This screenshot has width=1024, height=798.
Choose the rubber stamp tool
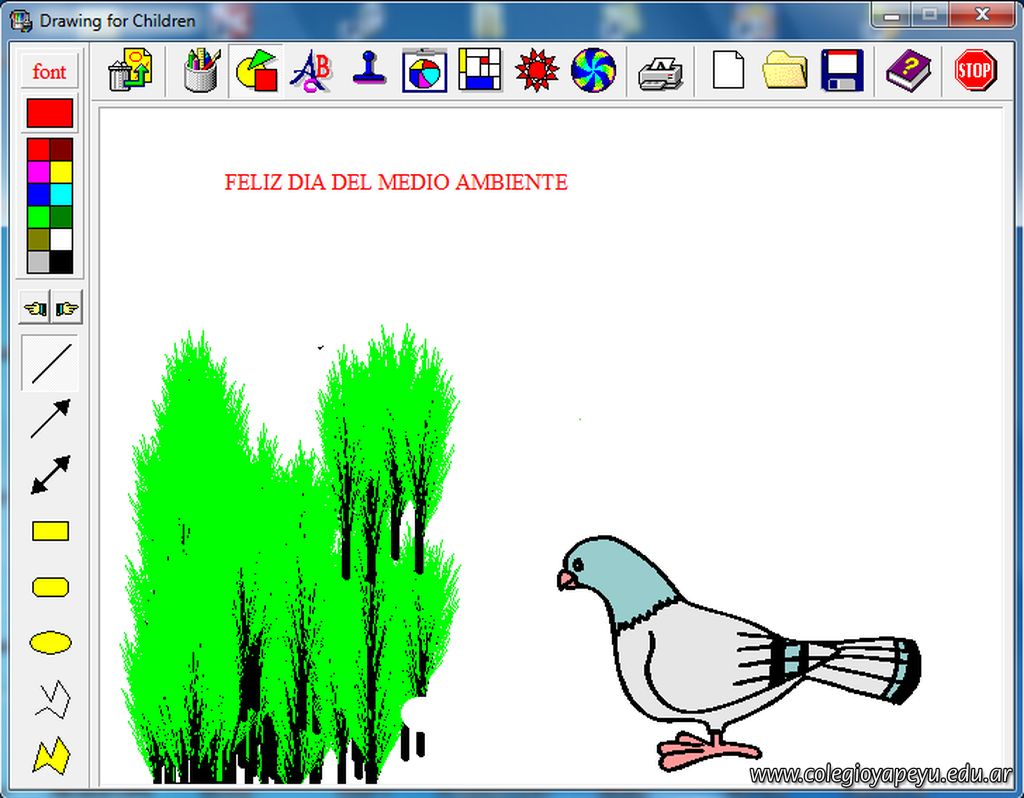click(x=369, y=71)
